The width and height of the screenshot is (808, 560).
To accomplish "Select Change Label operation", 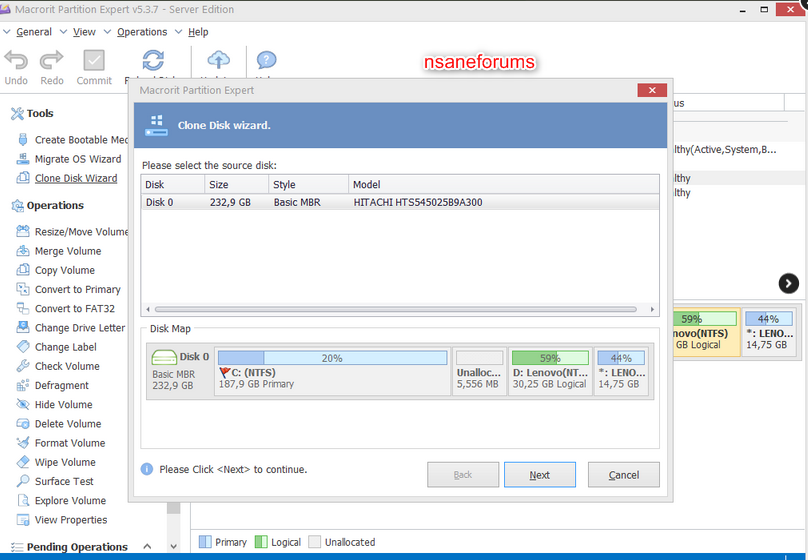I will [57, 347].
